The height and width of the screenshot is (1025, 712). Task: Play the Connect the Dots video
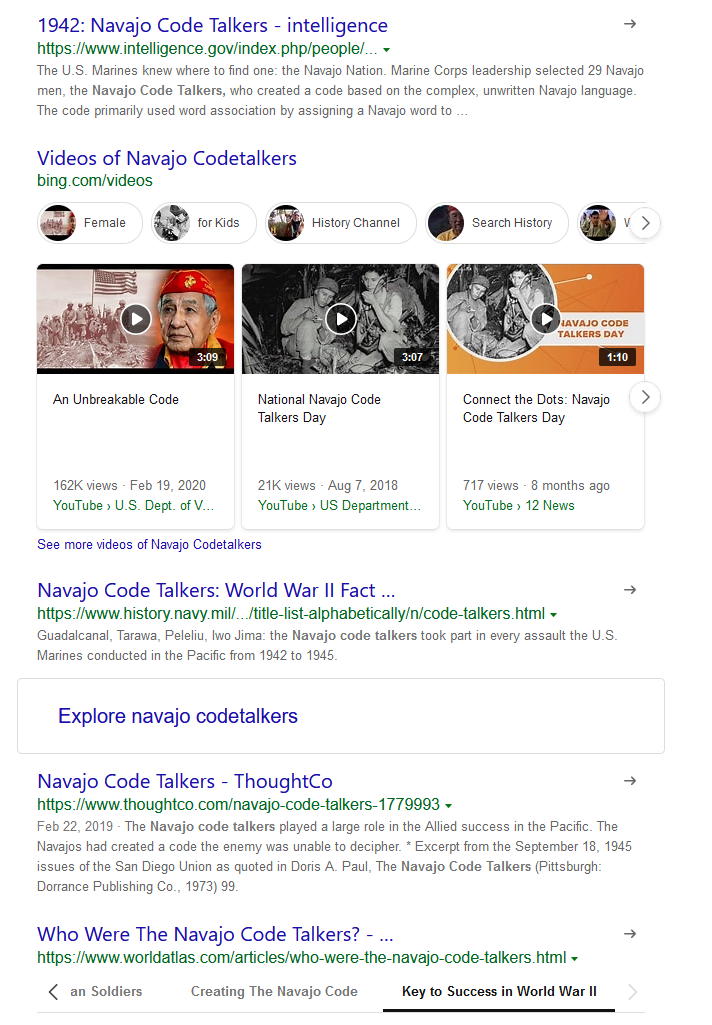(x=546, y=319)
